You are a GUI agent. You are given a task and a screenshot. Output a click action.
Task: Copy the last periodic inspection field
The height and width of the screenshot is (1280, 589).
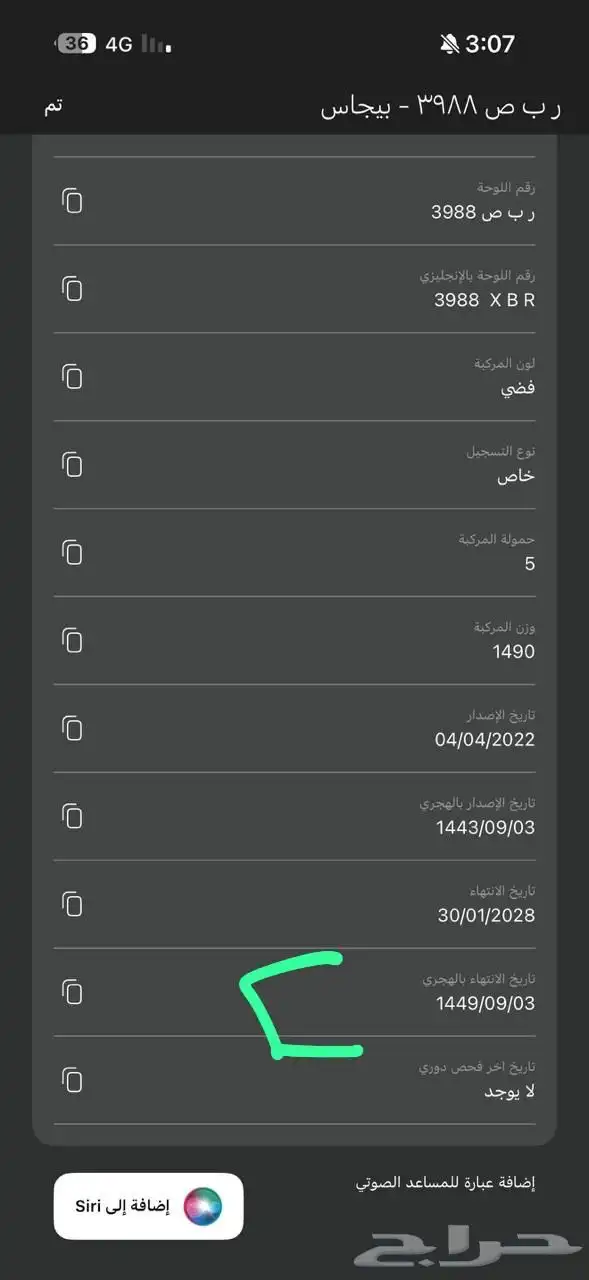click(71, 1079)
